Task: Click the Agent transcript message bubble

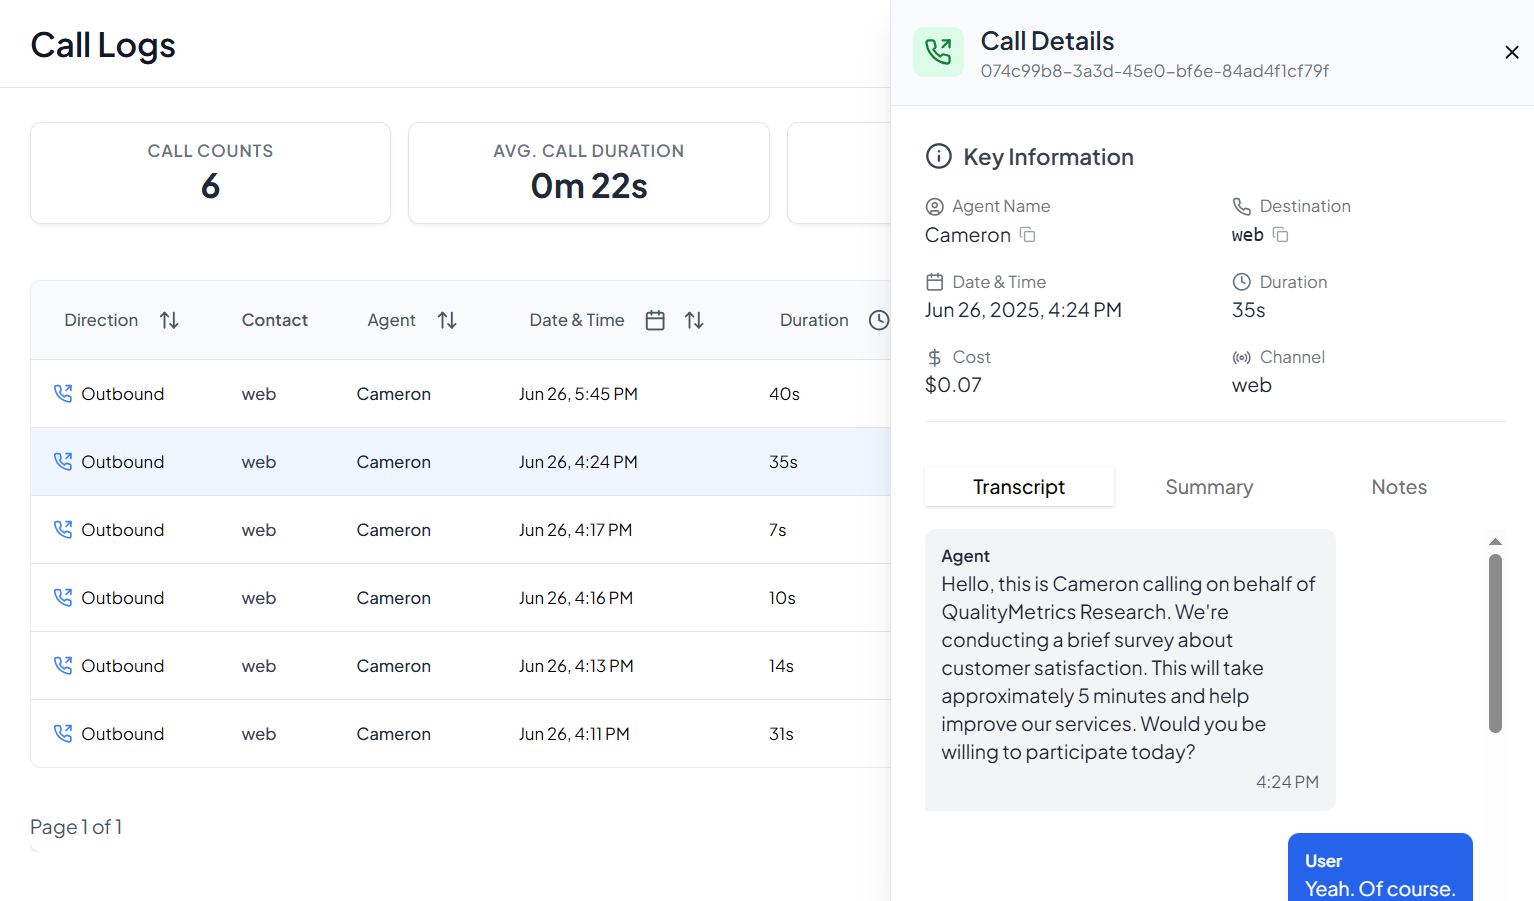Action: 1130,669
